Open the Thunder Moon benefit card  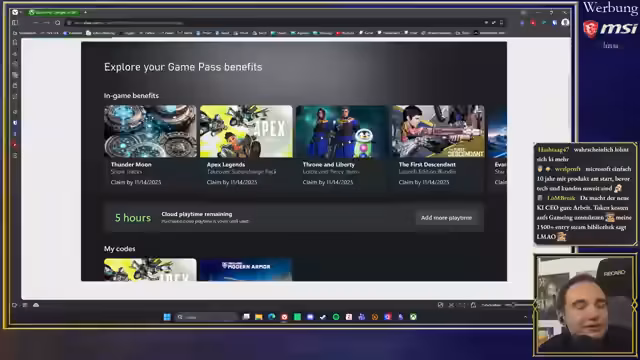coord(150,147)
